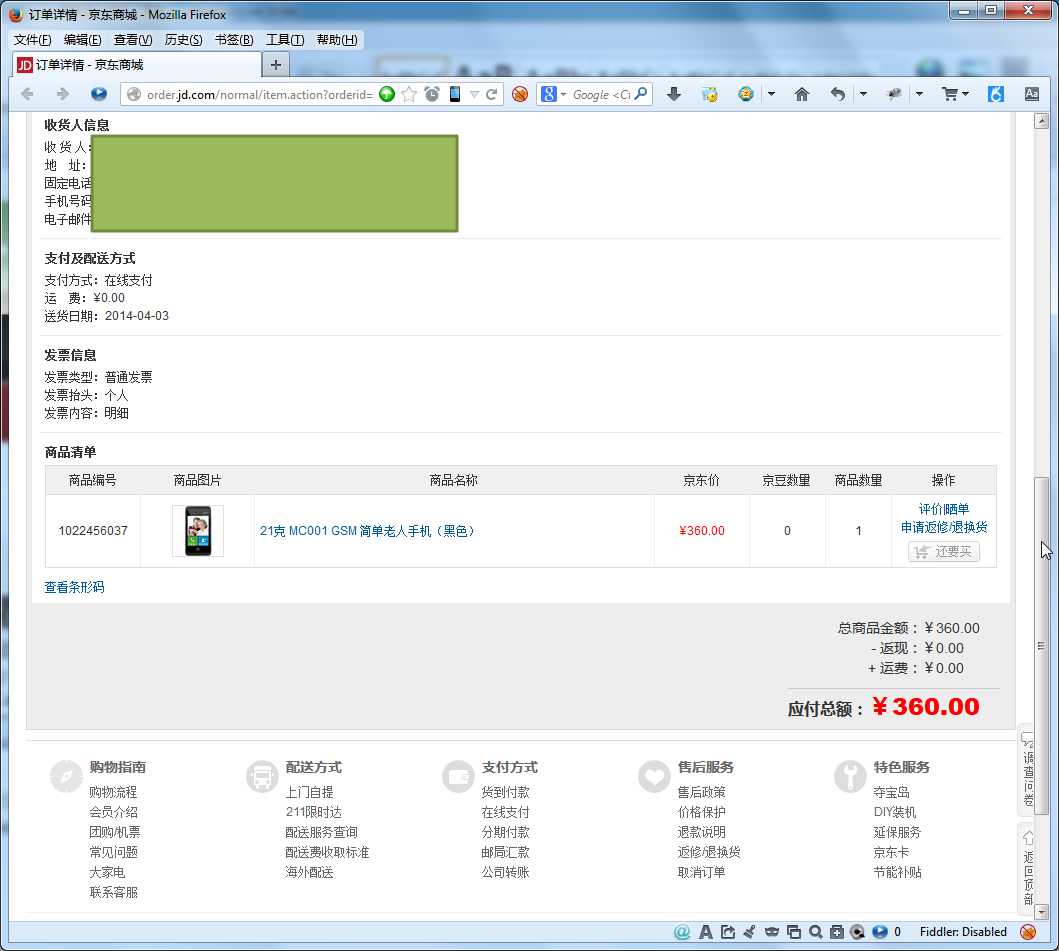Click the overlapping windows icon in status bar
The height and width of the screenshot is (951, 1059).
794,932
